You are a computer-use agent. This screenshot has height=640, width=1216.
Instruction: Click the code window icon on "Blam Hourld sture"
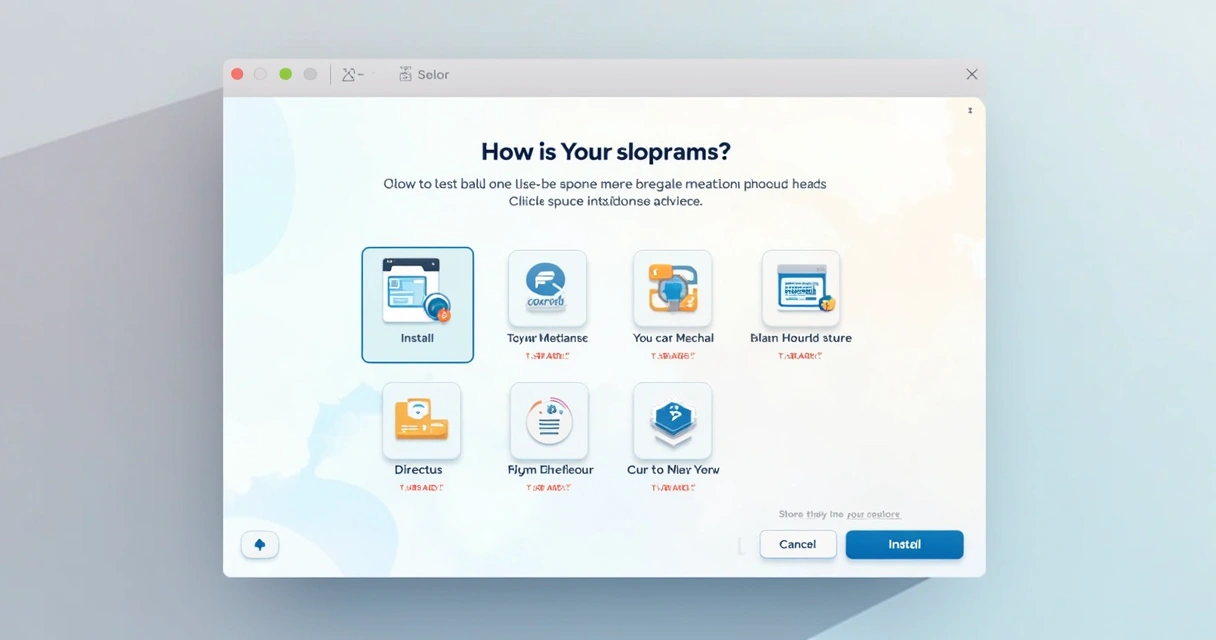[x=799, y=288]
